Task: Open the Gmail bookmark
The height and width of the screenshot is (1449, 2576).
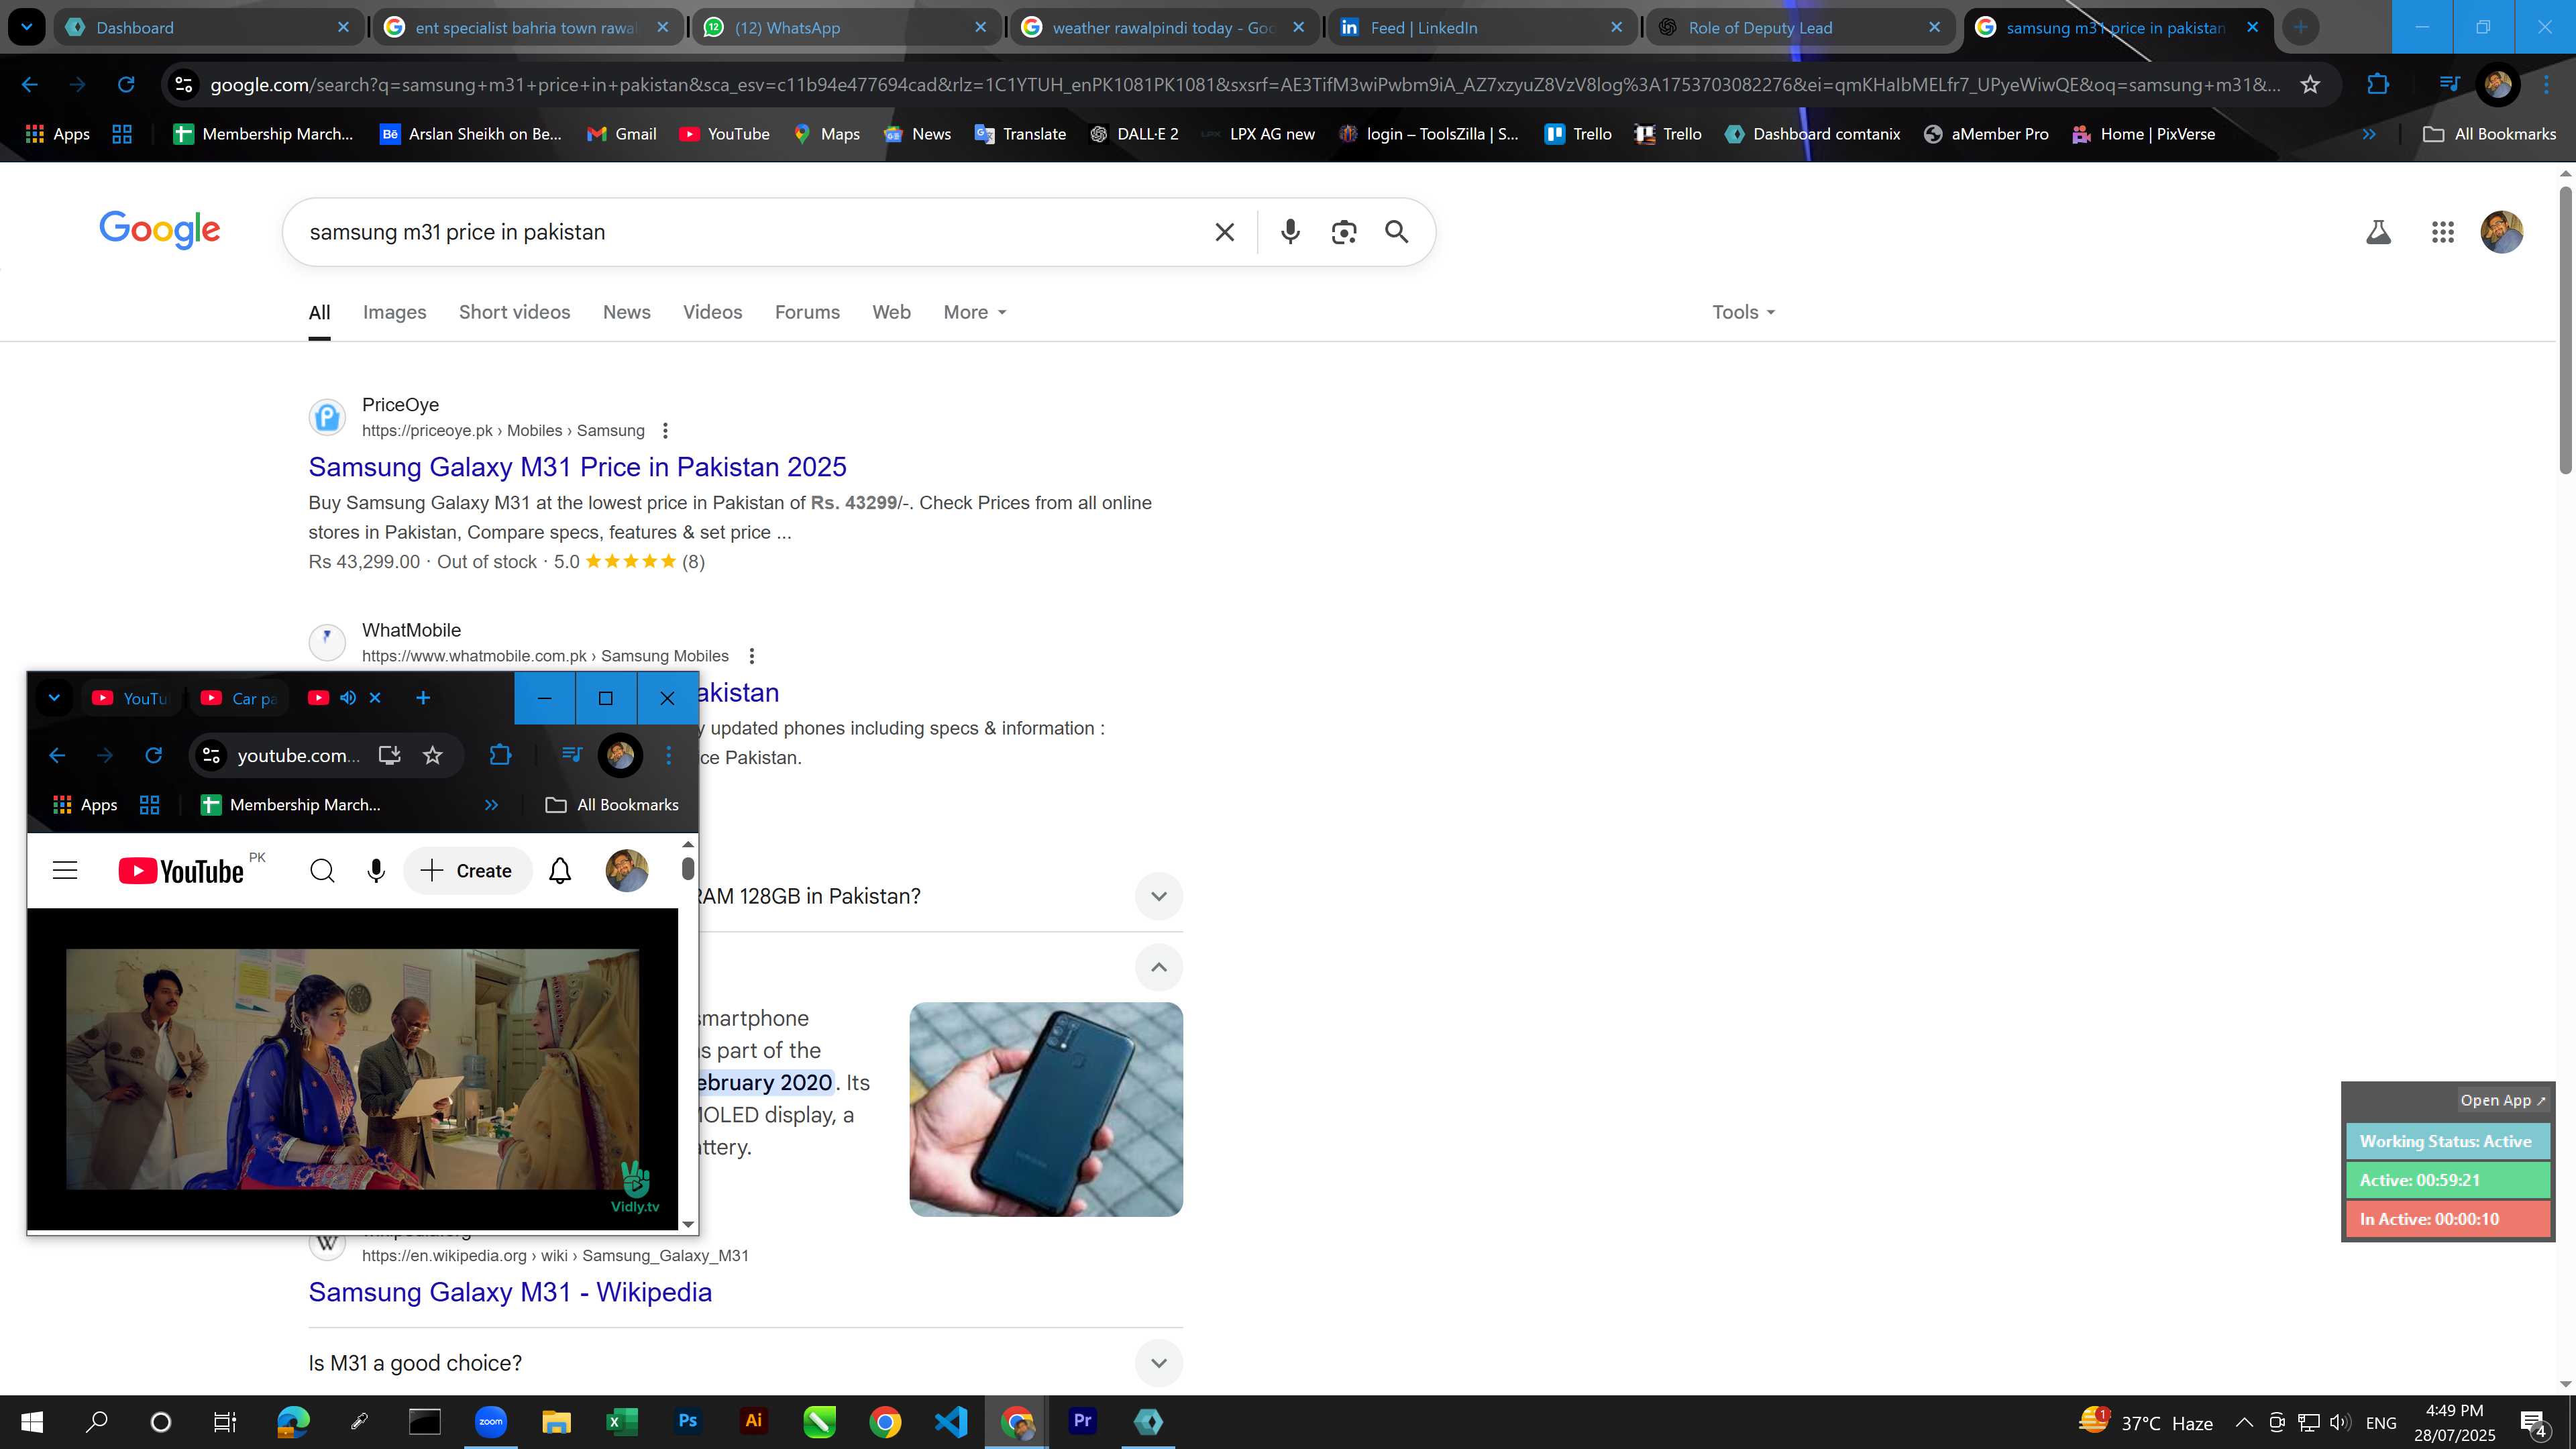Action: coord(621,134)
